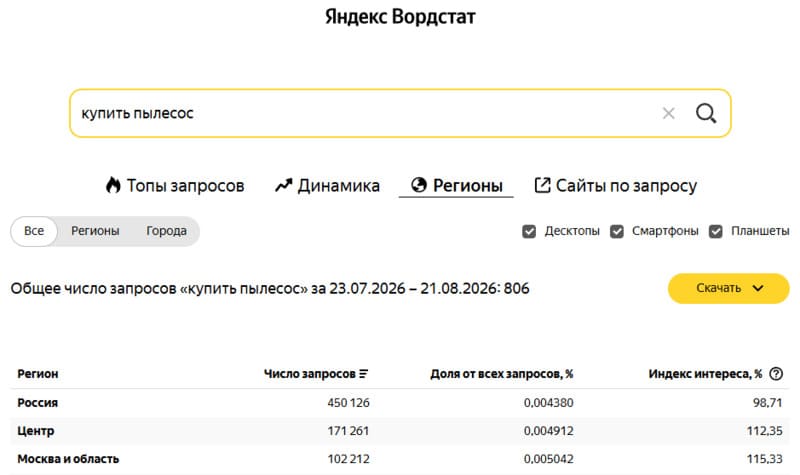Viewport: 800px width, 475px height.
Task: Click the Яндекс Вордстат title
Action: coord(400,17)
